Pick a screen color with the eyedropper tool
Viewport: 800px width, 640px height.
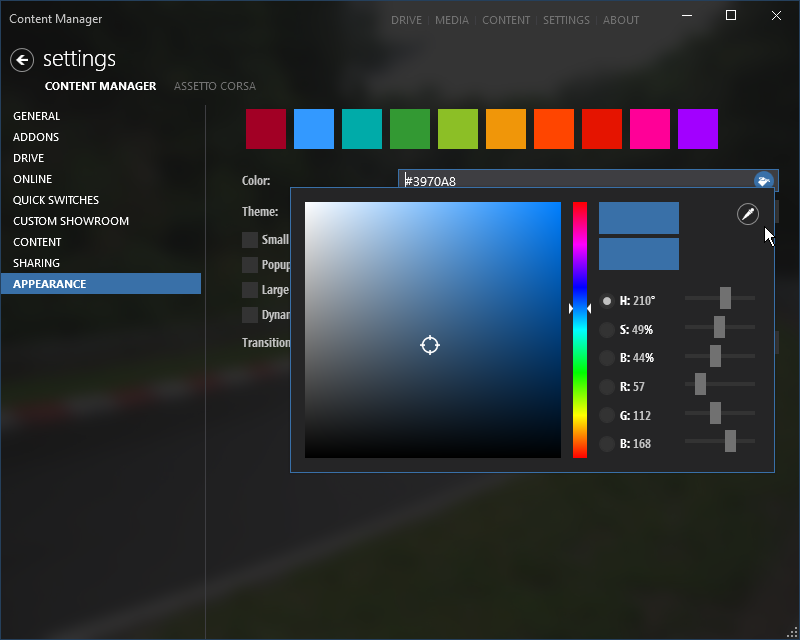click(x=747, y=214)
